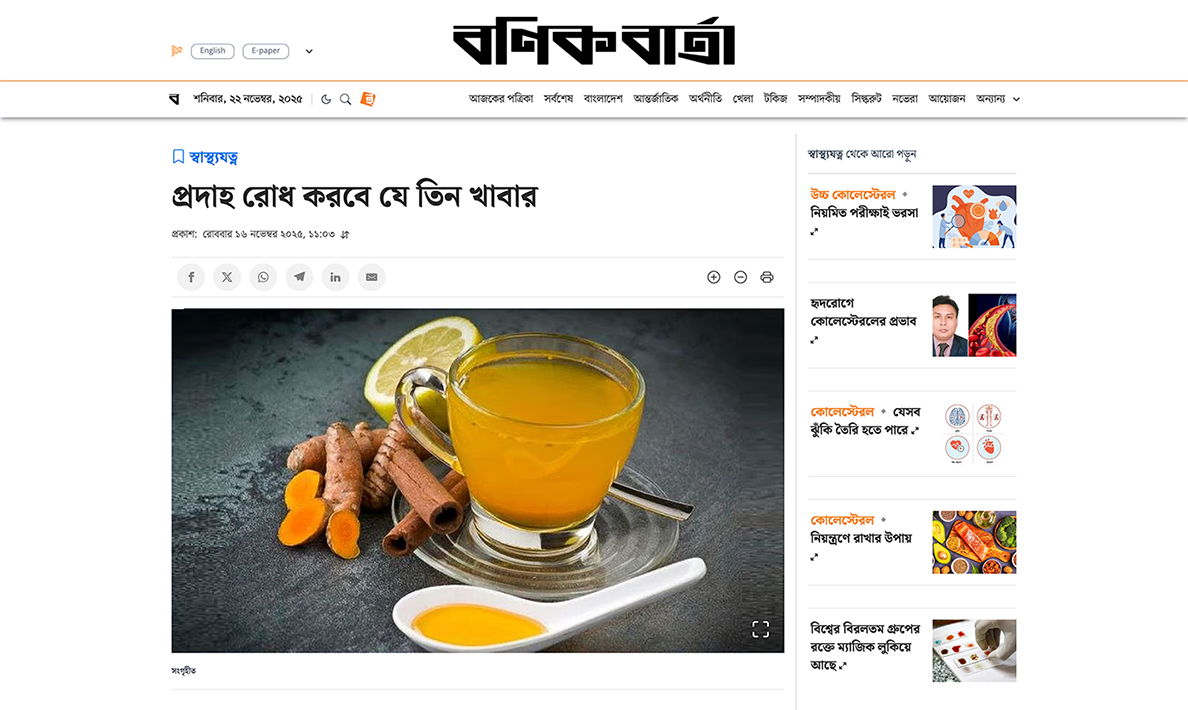Open the E-paper button
1188x710 pixels.
click(x=265, y=51)
